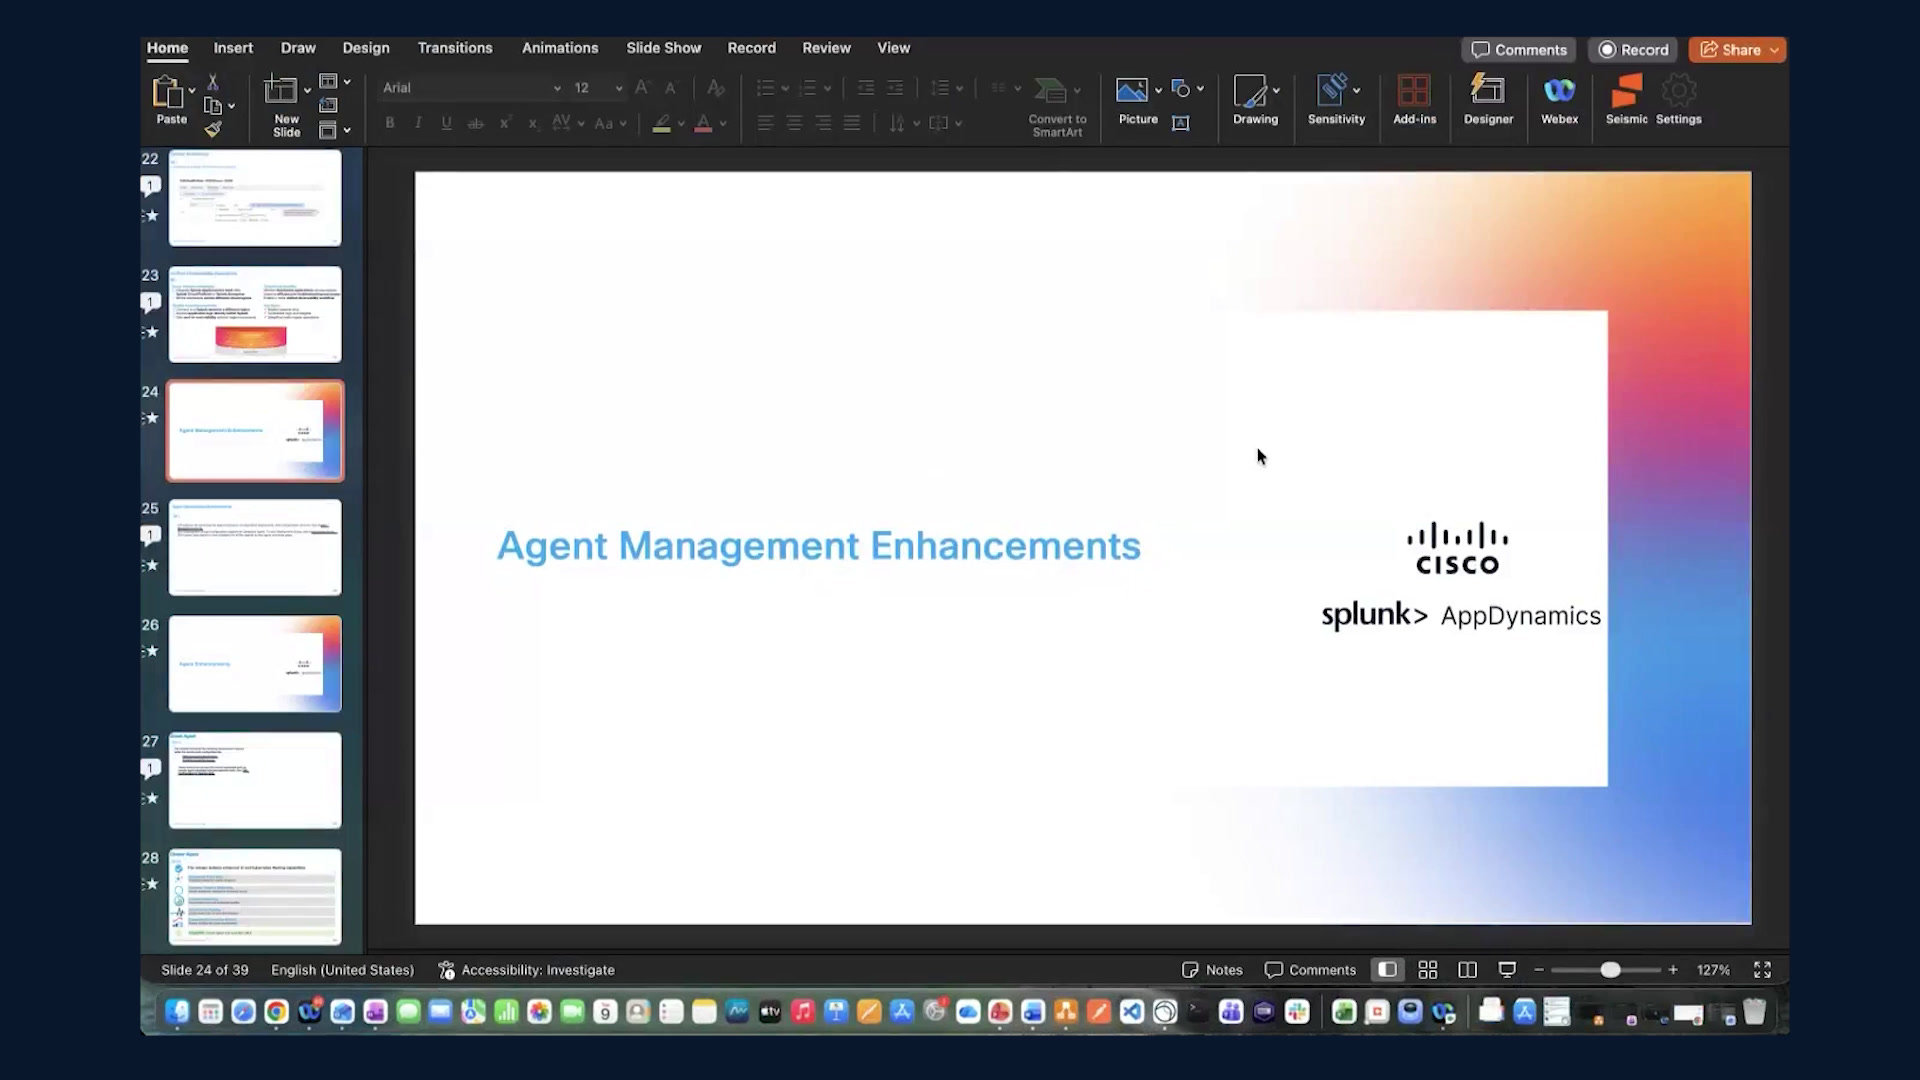Expand the Paste options arrow
The image size is (1920, 1080).
click(x=192, y=91)
